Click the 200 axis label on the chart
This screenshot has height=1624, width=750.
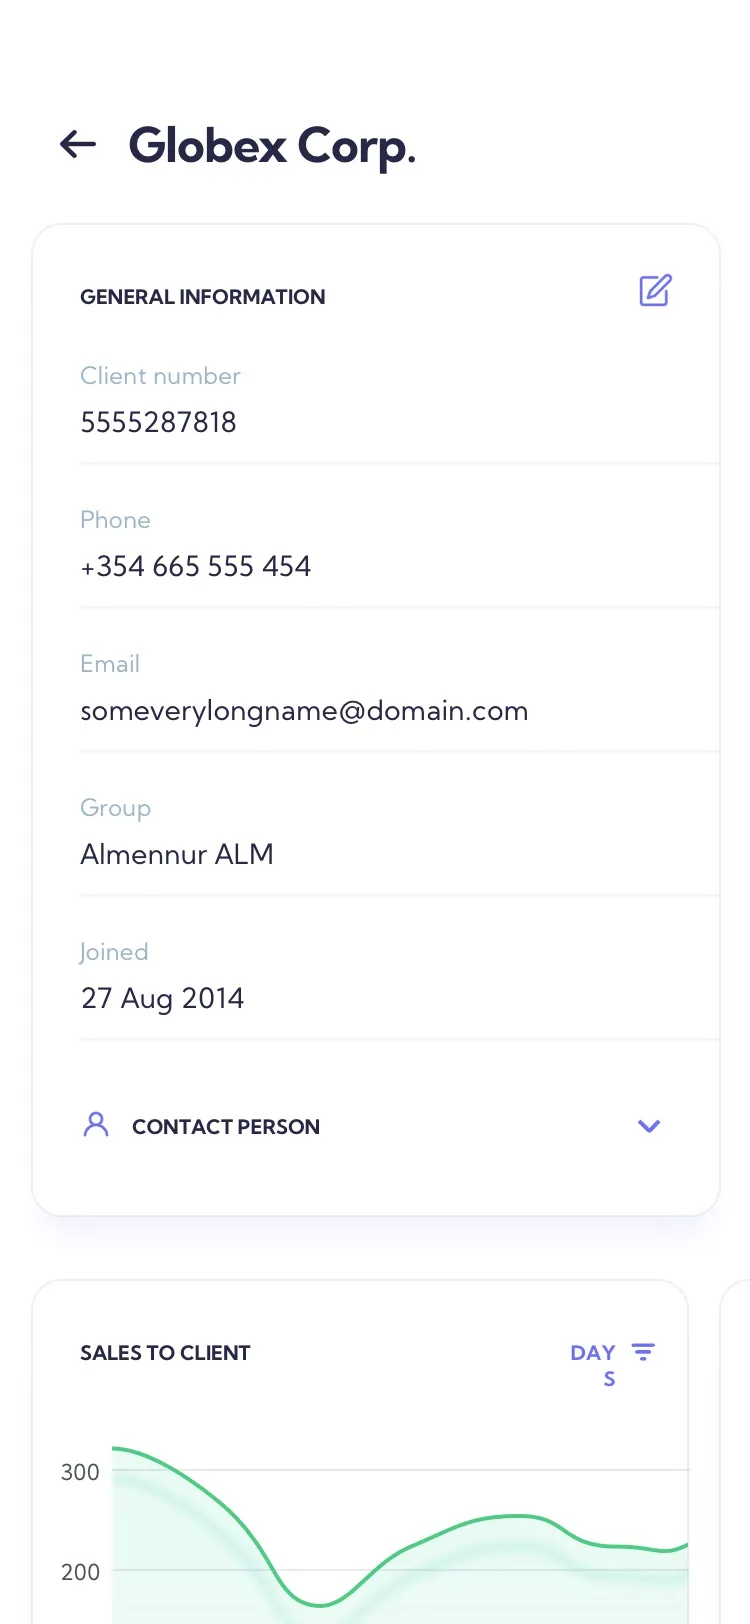(x=80, y=1572)
